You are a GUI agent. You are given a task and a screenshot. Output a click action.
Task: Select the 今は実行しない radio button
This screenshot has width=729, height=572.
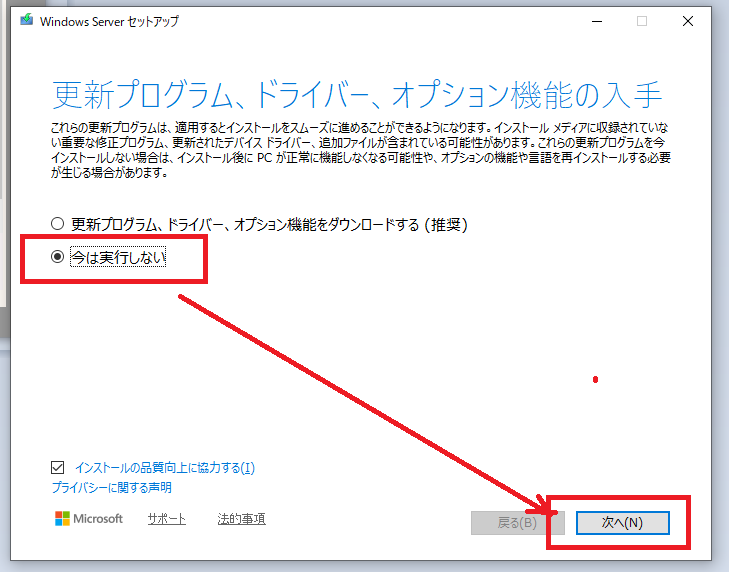click(57, 257)
